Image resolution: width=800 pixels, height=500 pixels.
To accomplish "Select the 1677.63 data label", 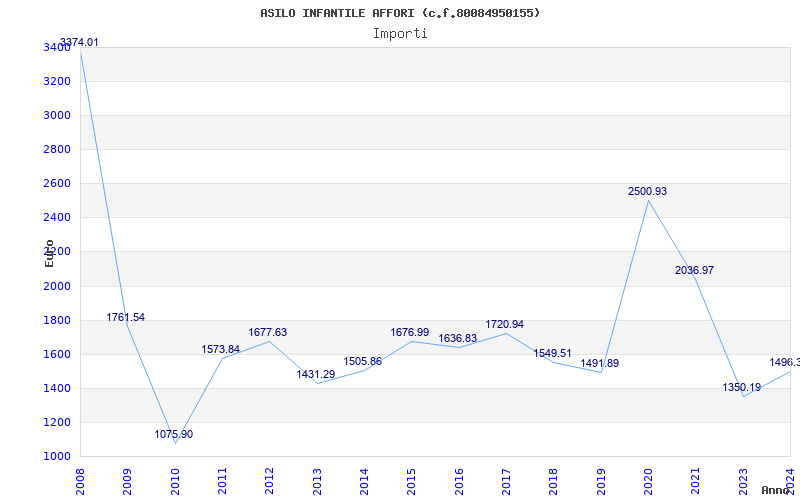I will coord(268,332).
